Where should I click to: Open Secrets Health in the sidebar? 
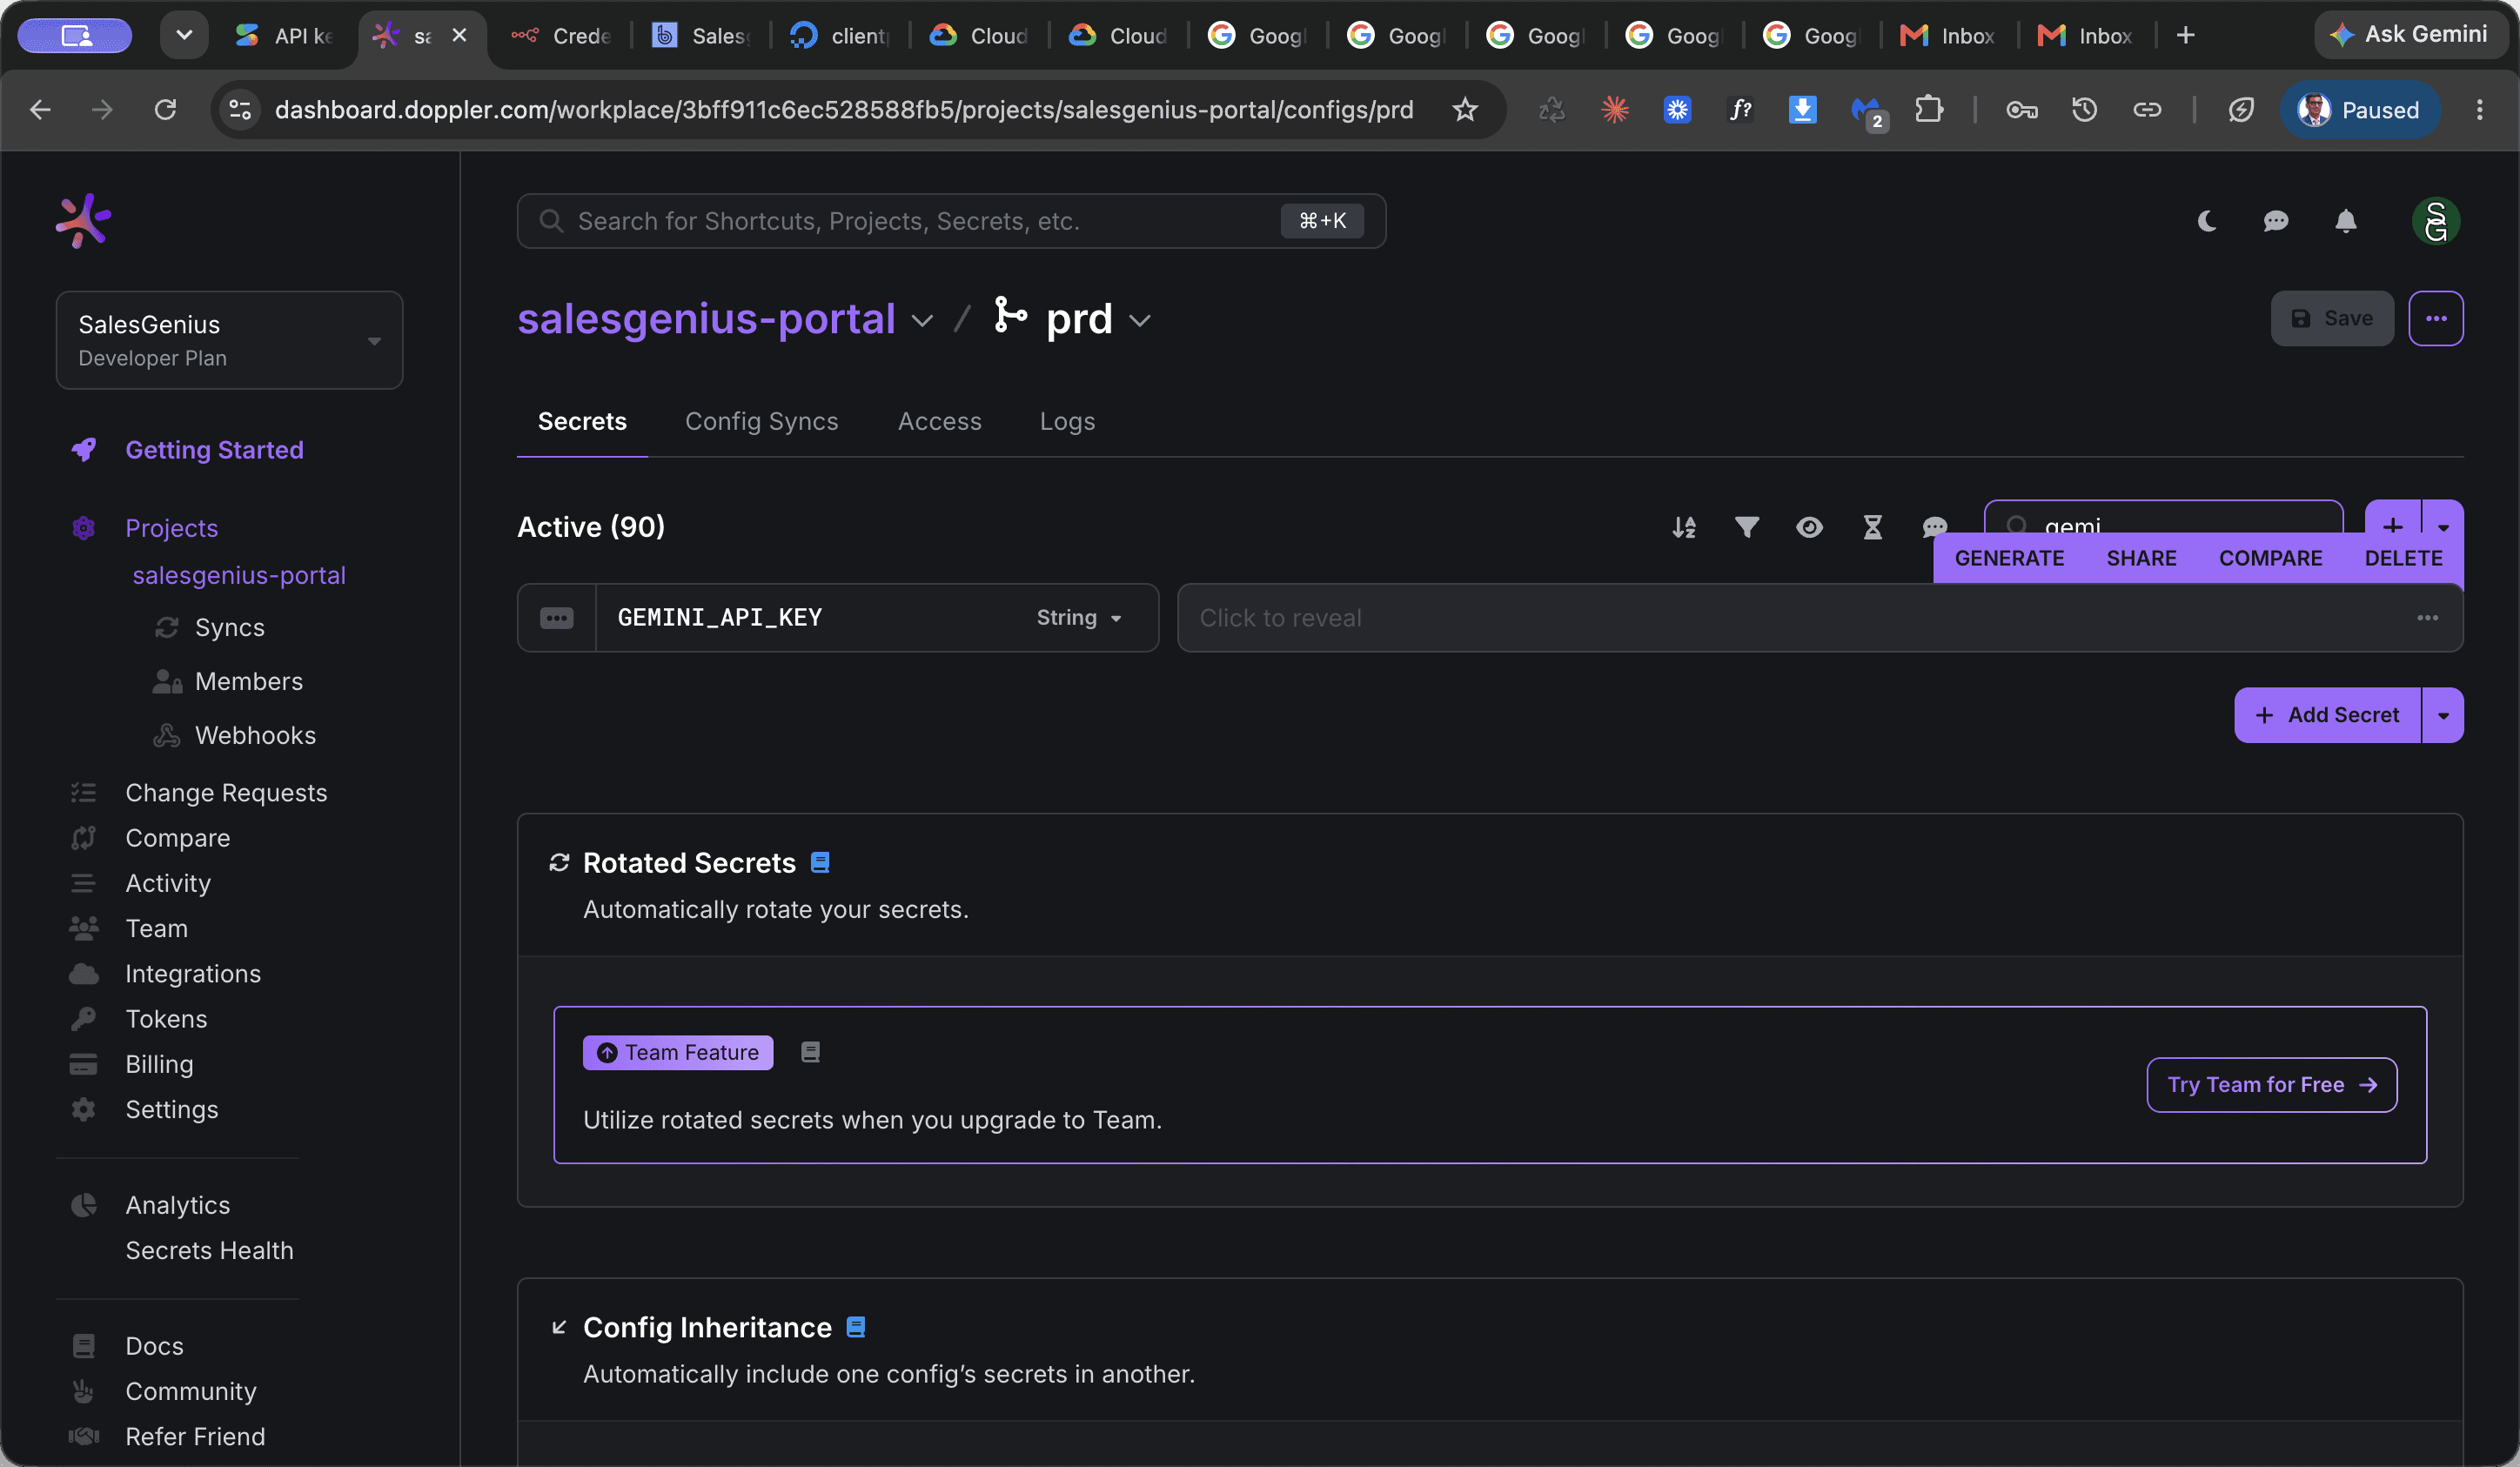tap(209, 1250)
